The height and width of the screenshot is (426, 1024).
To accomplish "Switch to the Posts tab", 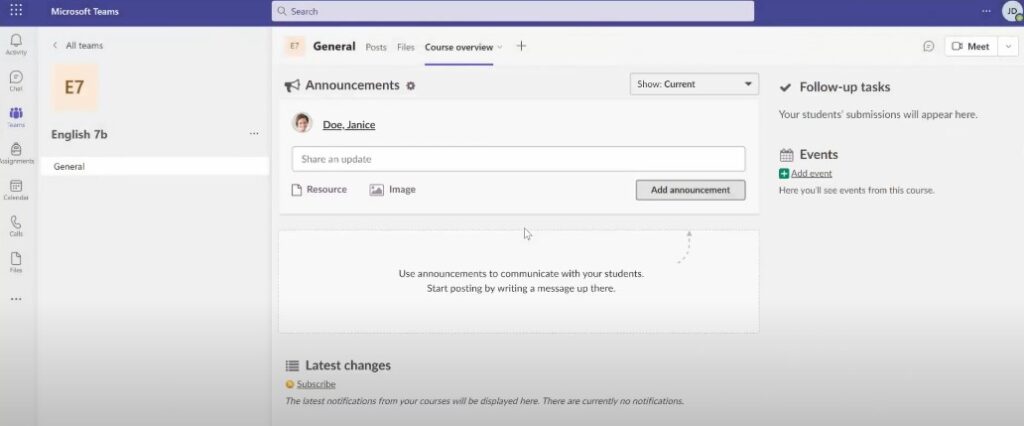I will 376,47.
